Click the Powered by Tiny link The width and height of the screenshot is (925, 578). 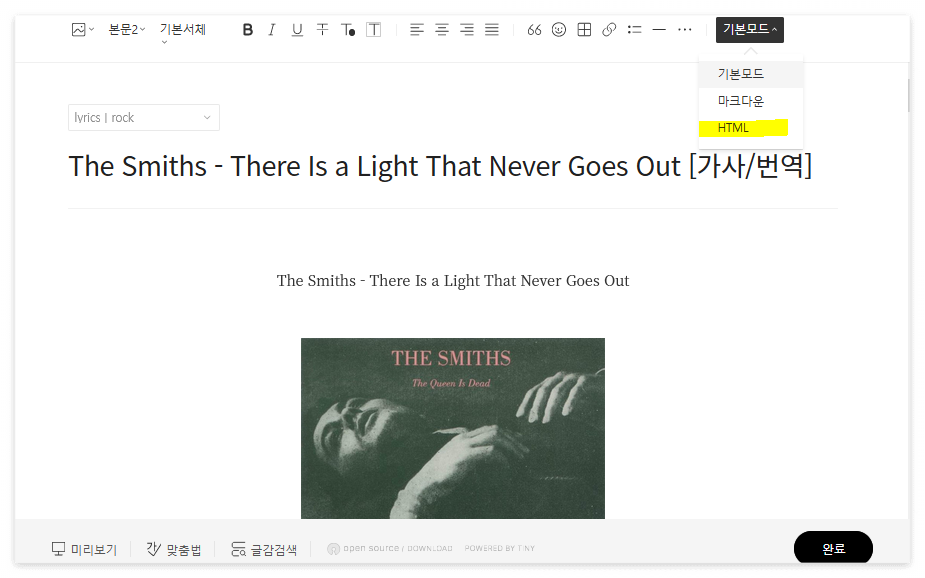click(x=500, y=549)
